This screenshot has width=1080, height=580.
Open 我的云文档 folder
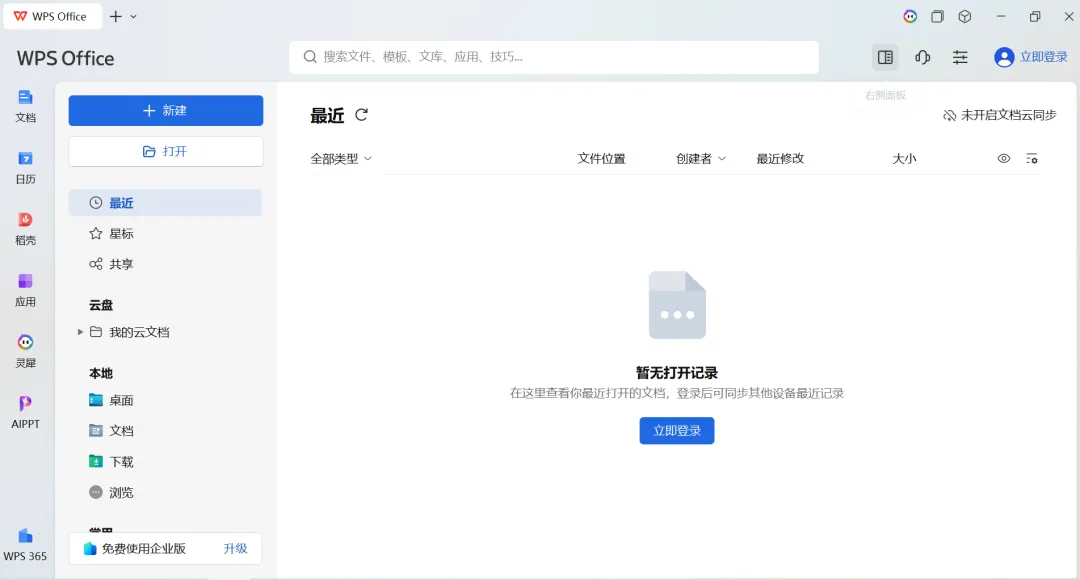tap(129, 332)
